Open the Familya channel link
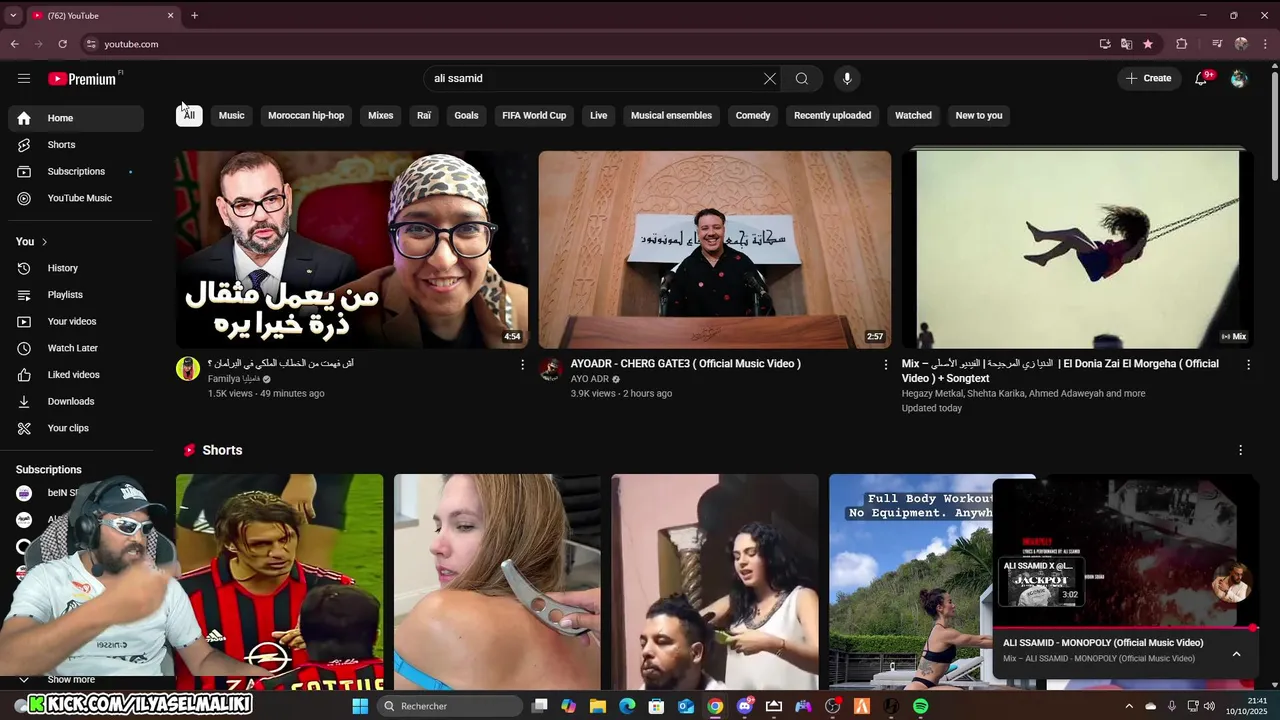The image size is (1280, 720). tap(234, 379)
